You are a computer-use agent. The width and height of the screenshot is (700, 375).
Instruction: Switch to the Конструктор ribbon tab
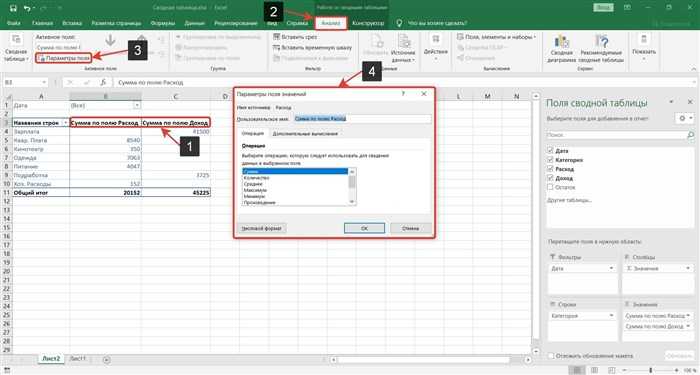[369, 23]
